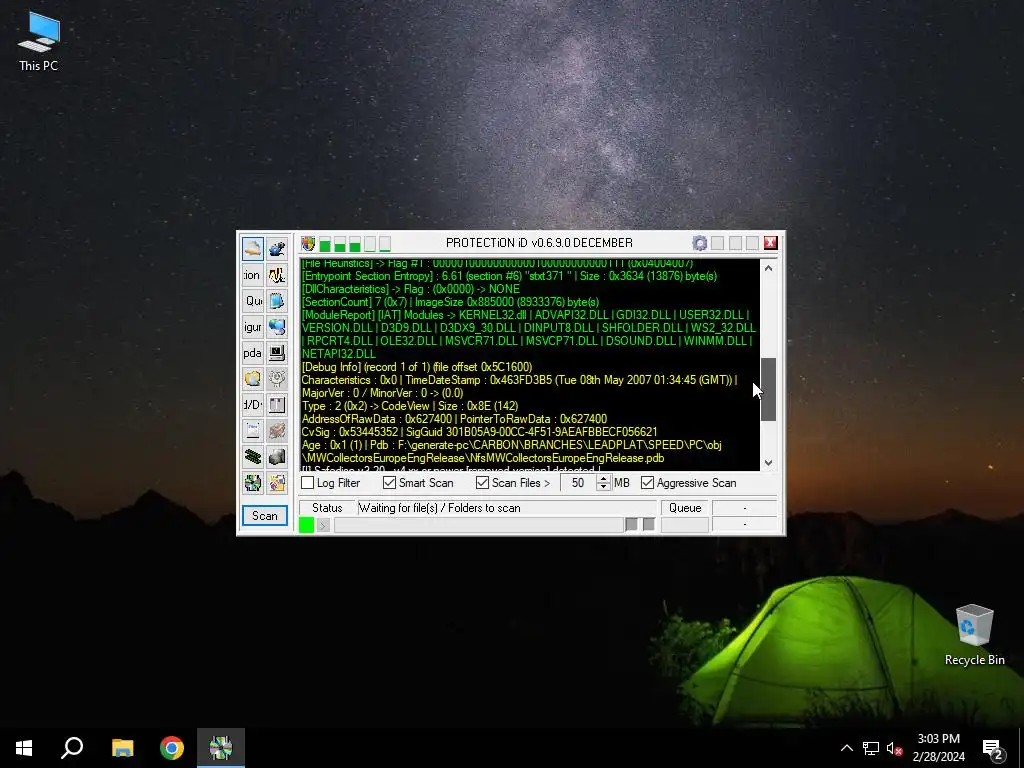Click the document page icon sidebar button
1024x768 pixels.
[x=253, y=431]
